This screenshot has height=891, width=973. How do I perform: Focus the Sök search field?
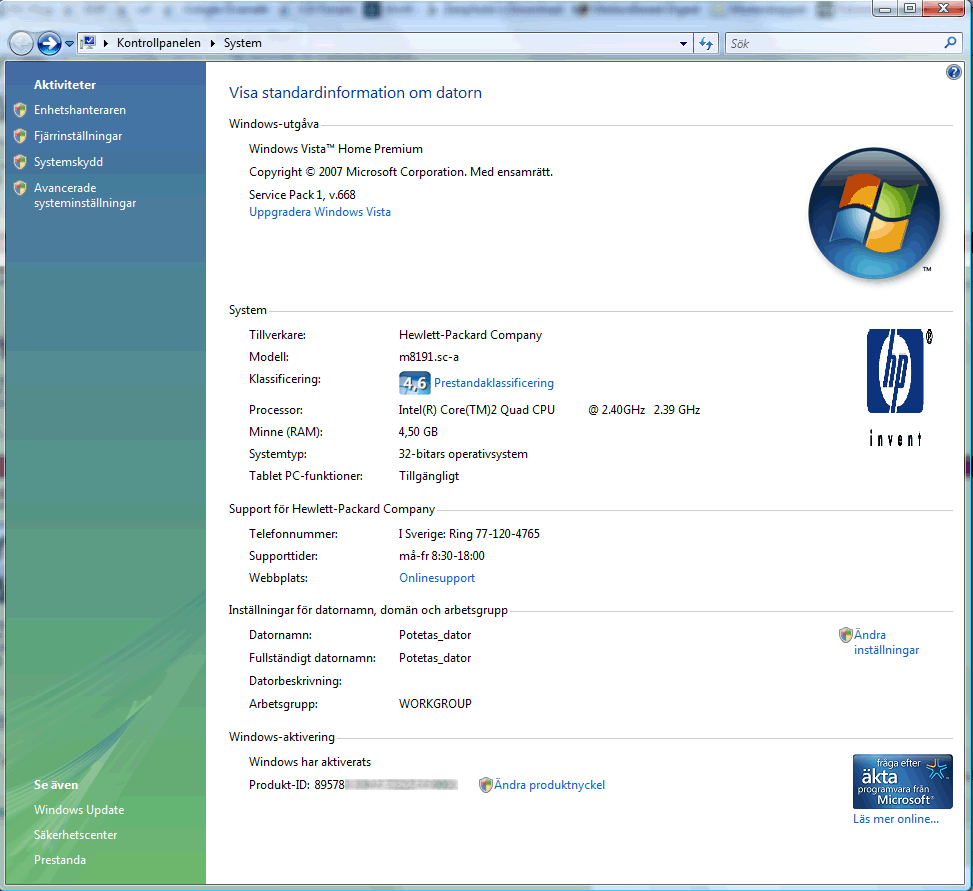[x=834, y=43]
